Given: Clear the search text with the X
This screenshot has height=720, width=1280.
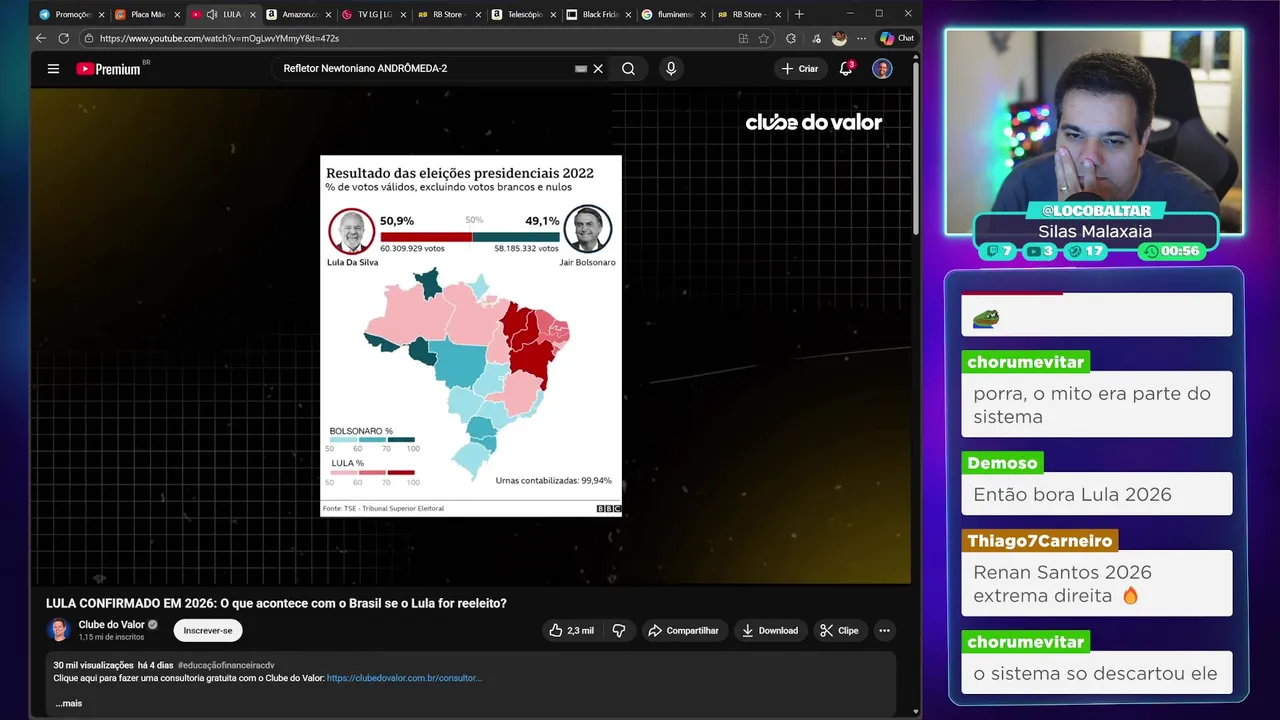Looking at the screenshot, I should (598, 69).
